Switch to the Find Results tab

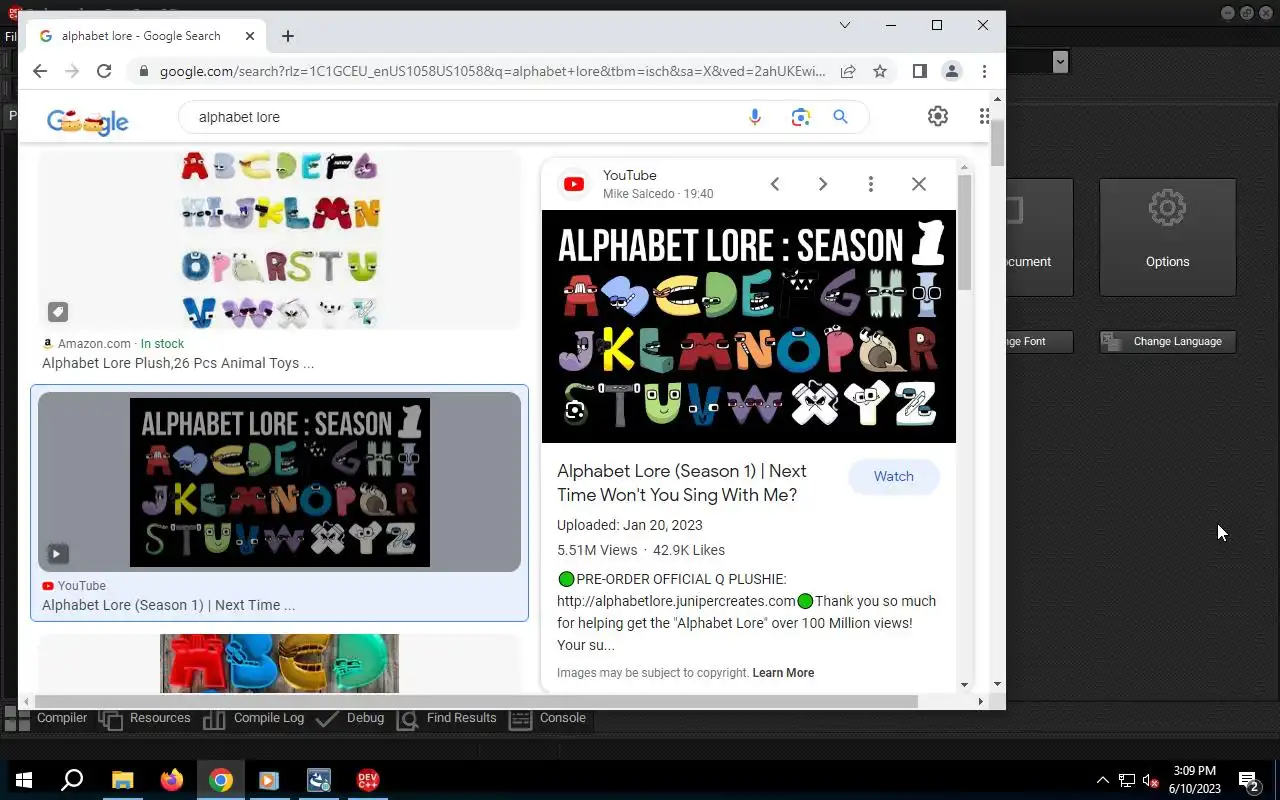[447, 718]
